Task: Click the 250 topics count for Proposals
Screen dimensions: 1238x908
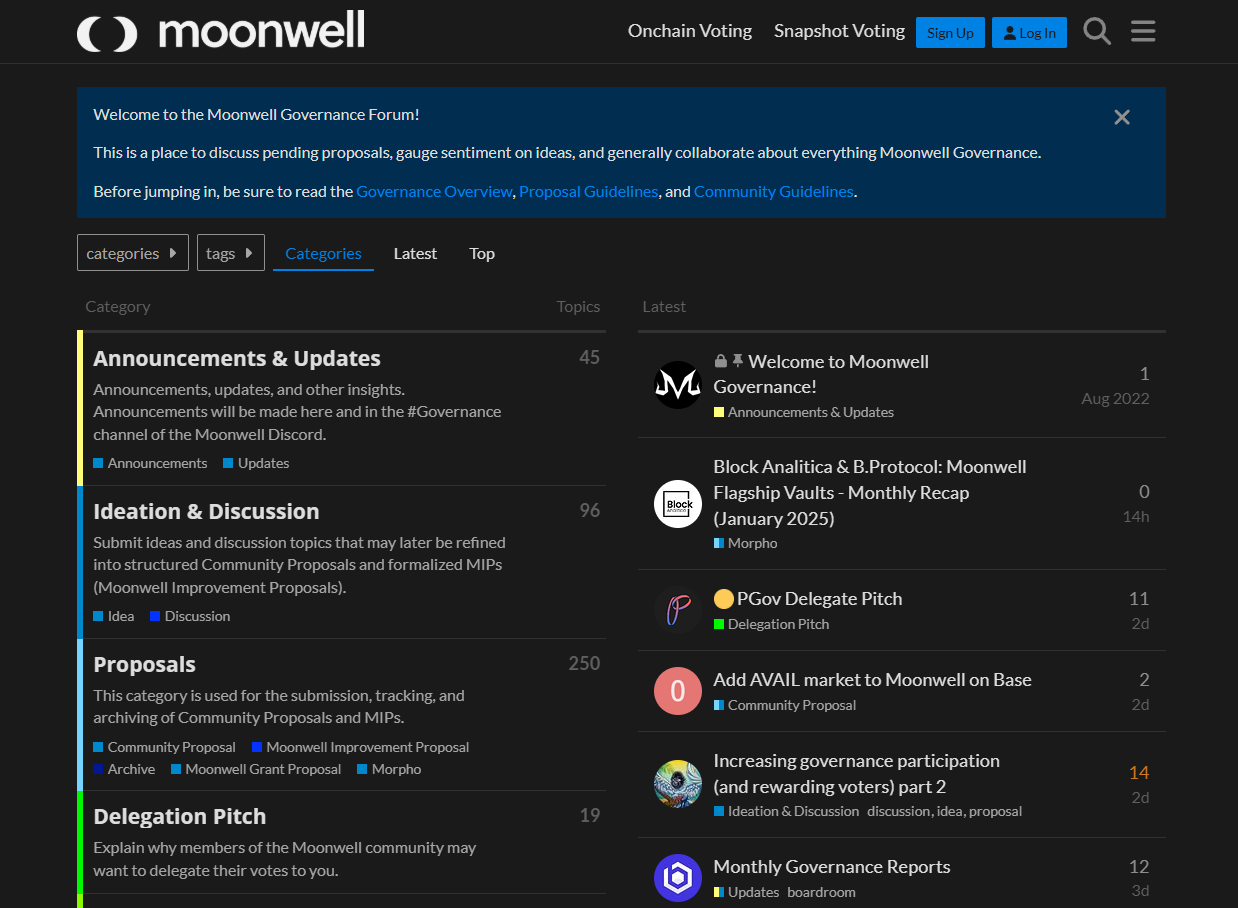Action: 584,663
